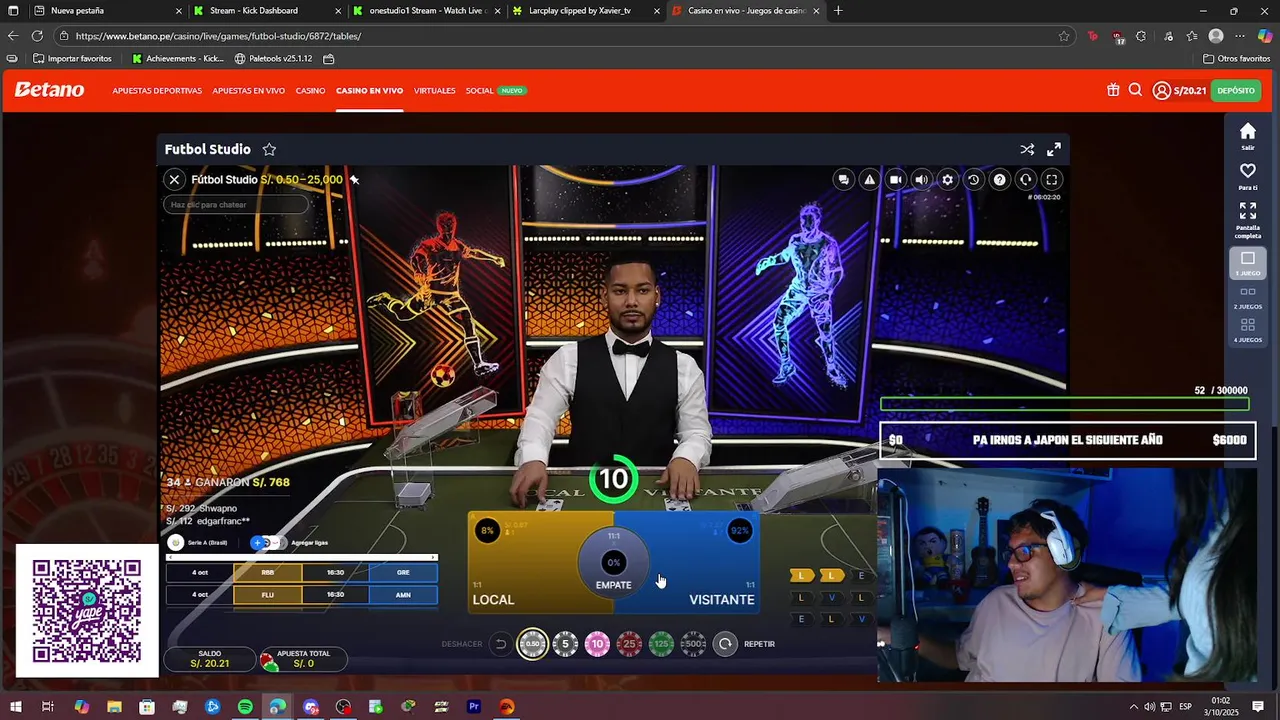Open the help question mark icon
1280x720 pixels.
[1000, 180]
